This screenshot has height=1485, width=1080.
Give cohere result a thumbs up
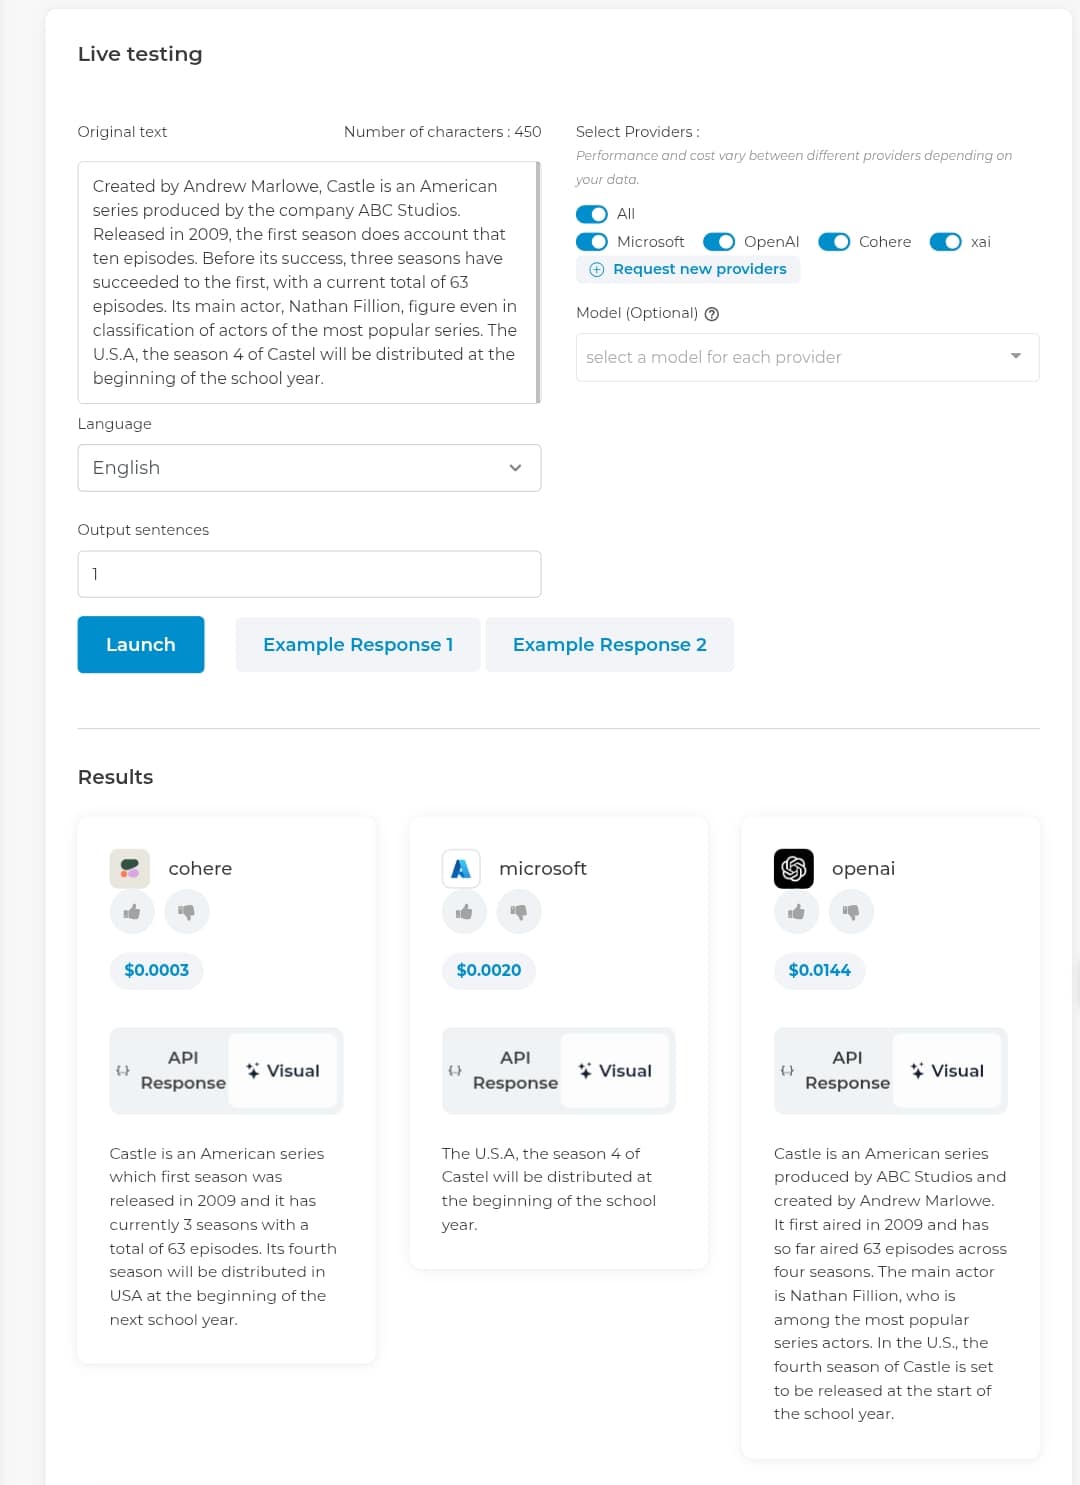pyautogui.click(x=132, y=912)
